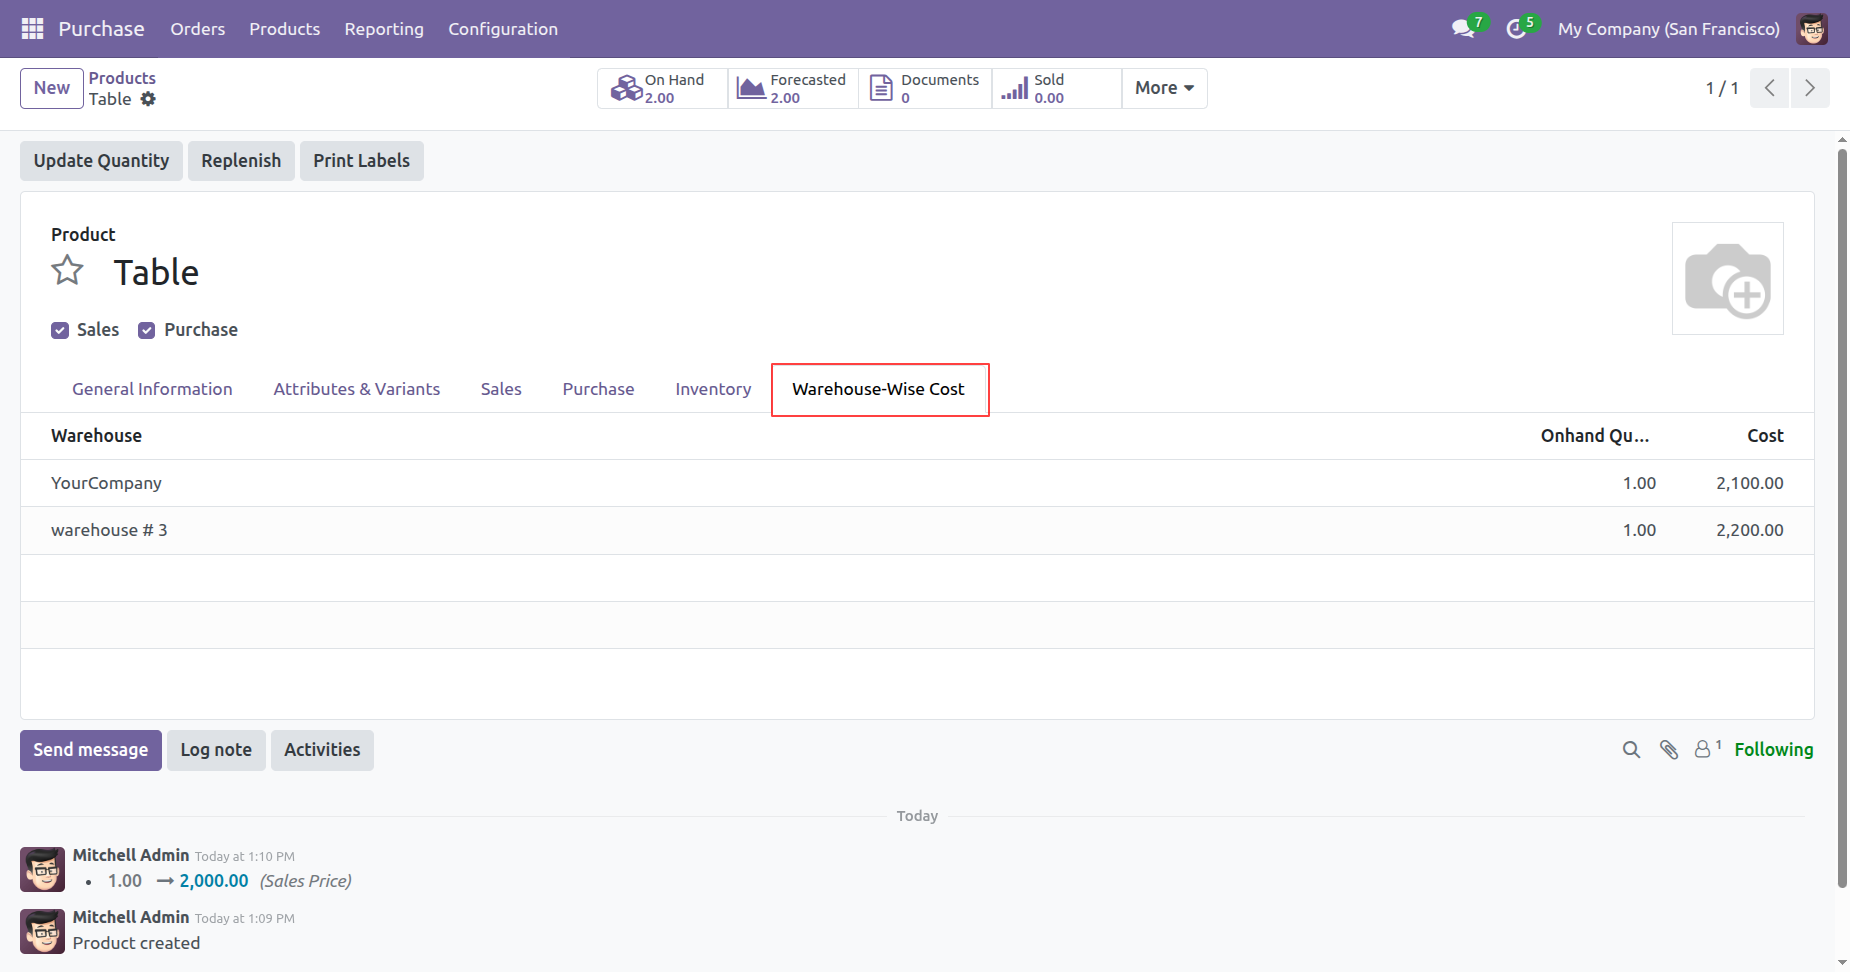Screen dimensions: 1850x972
Task: Upload a product image placeholder
Action: click(x=1727, y=279)
